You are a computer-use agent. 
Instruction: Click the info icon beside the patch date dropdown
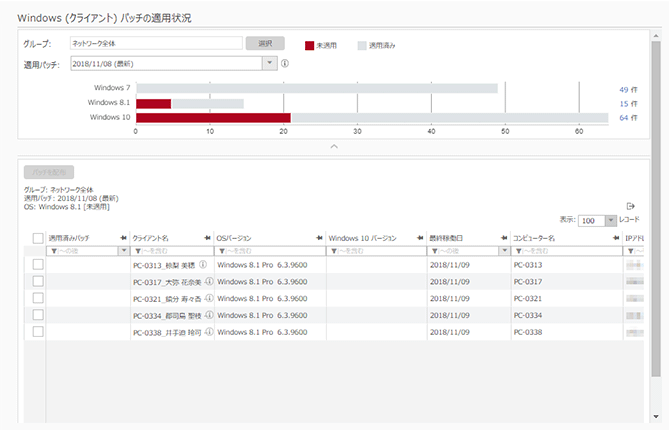click(x=285, y=64)
